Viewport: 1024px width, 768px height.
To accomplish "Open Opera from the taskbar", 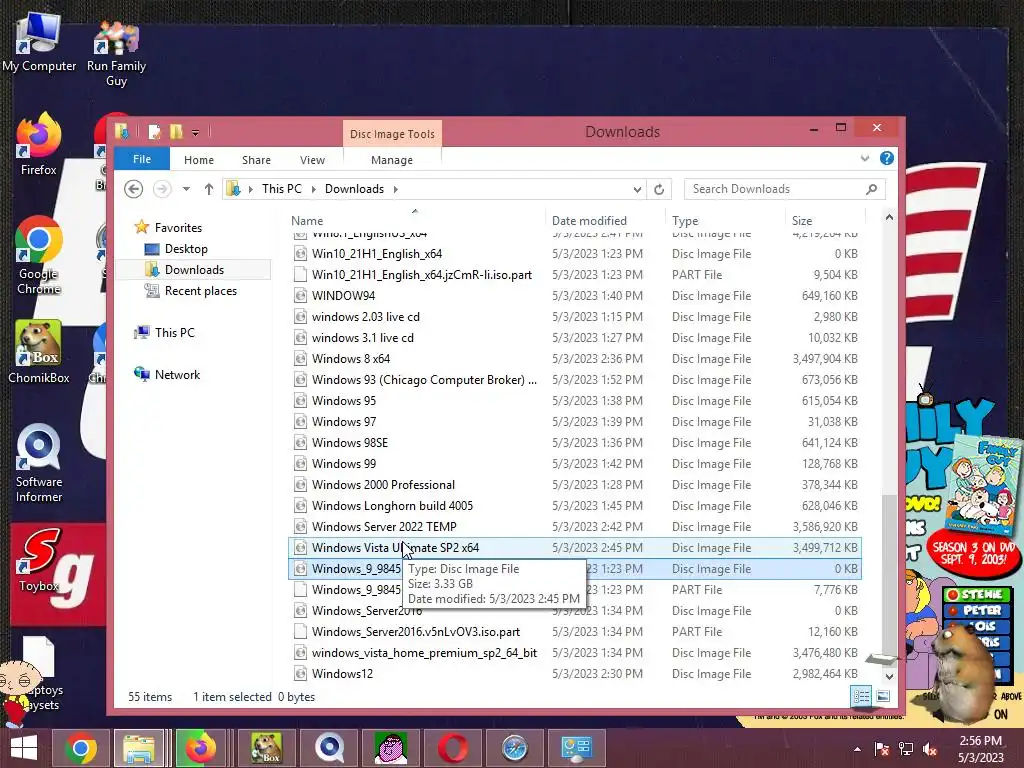I will coord(453,748).
